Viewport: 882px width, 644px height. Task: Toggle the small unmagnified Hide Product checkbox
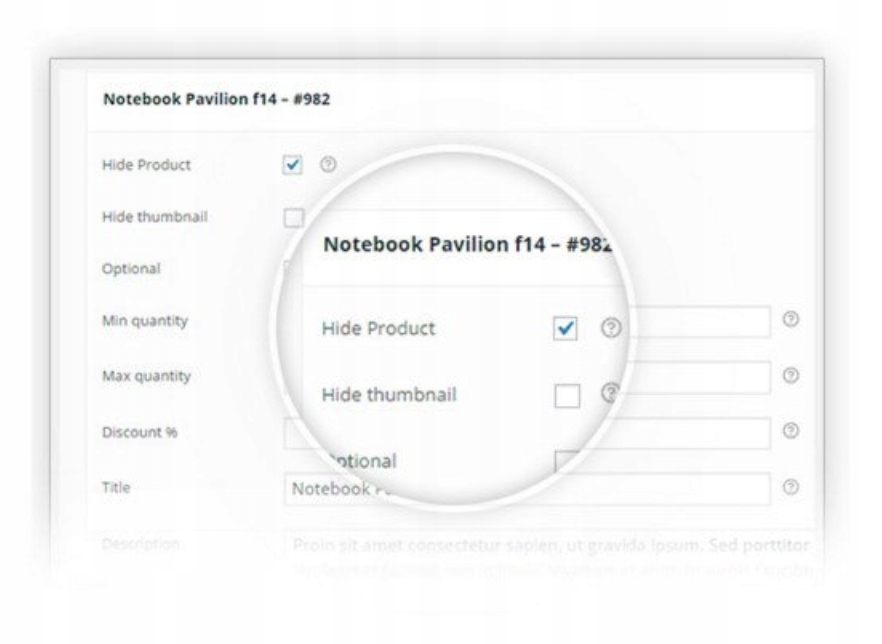(293, 165)
